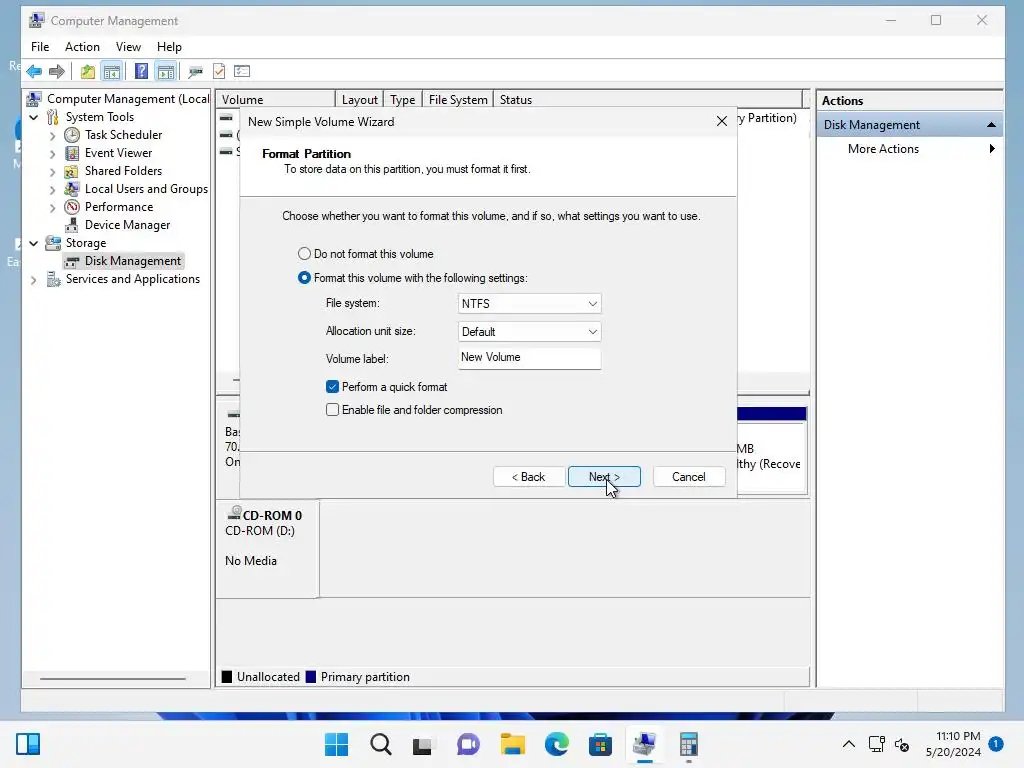Image resolution: width=1024 pixels, height=768 pixels.
Task: Open the Calculator app on taskbar
Action: pyautogui.click(x=688, y=744)
